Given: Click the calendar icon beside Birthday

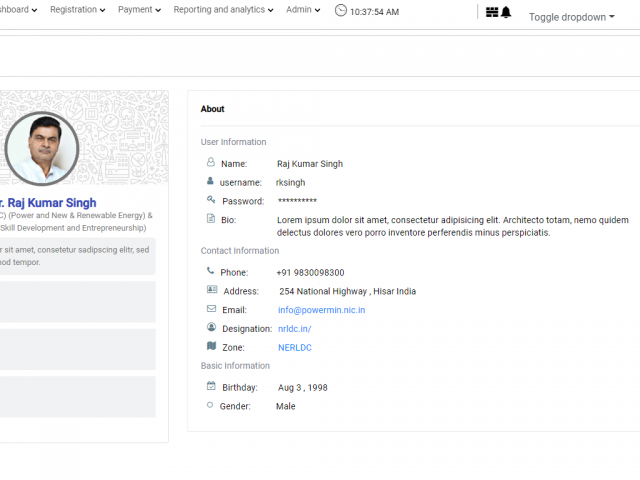Looking at the screenshot, I should 211,386.
